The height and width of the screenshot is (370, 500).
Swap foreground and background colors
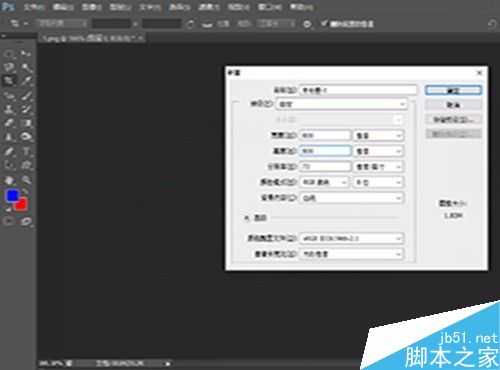tap(25, 192)
